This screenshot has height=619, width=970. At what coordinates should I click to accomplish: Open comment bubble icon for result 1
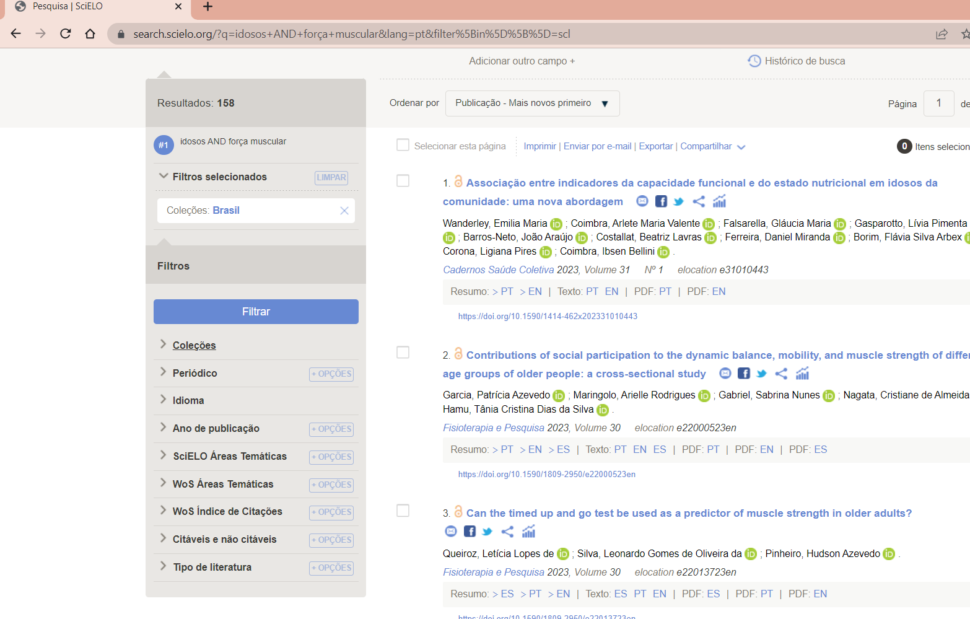click(642, 202)
